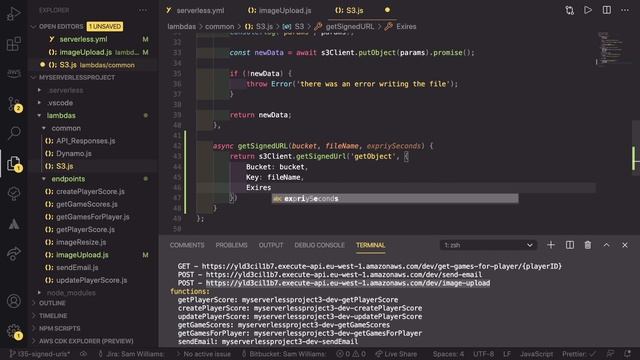Select the Explorer files icon
Viewport: 640px width, 360px height.
point(14,163)
